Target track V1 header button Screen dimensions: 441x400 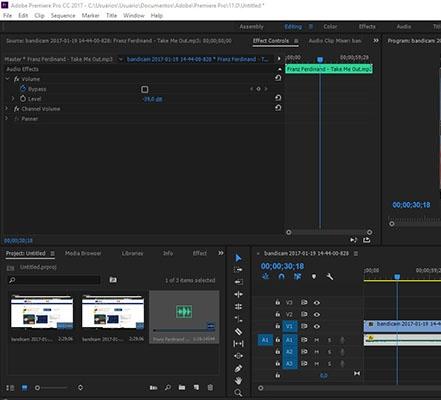point(289,326)
